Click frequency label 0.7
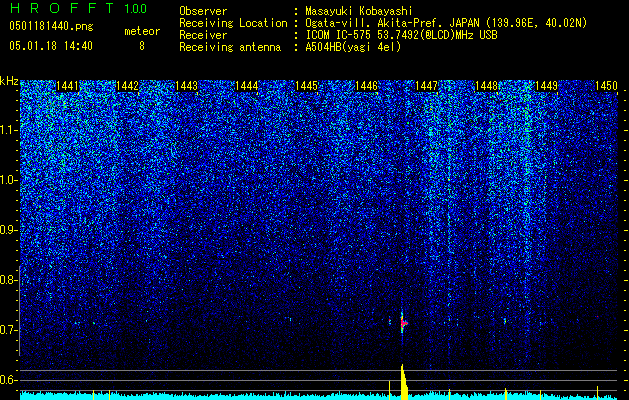Screen dimensions: 629x400 (7, 330)
